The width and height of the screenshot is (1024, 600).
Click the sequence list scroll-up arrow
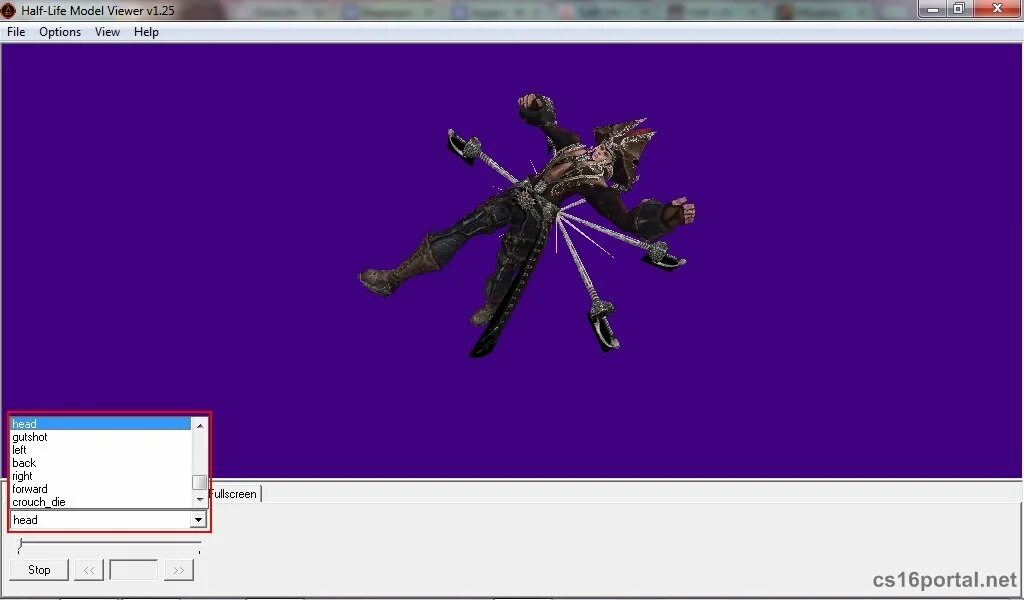coord(200,426)
